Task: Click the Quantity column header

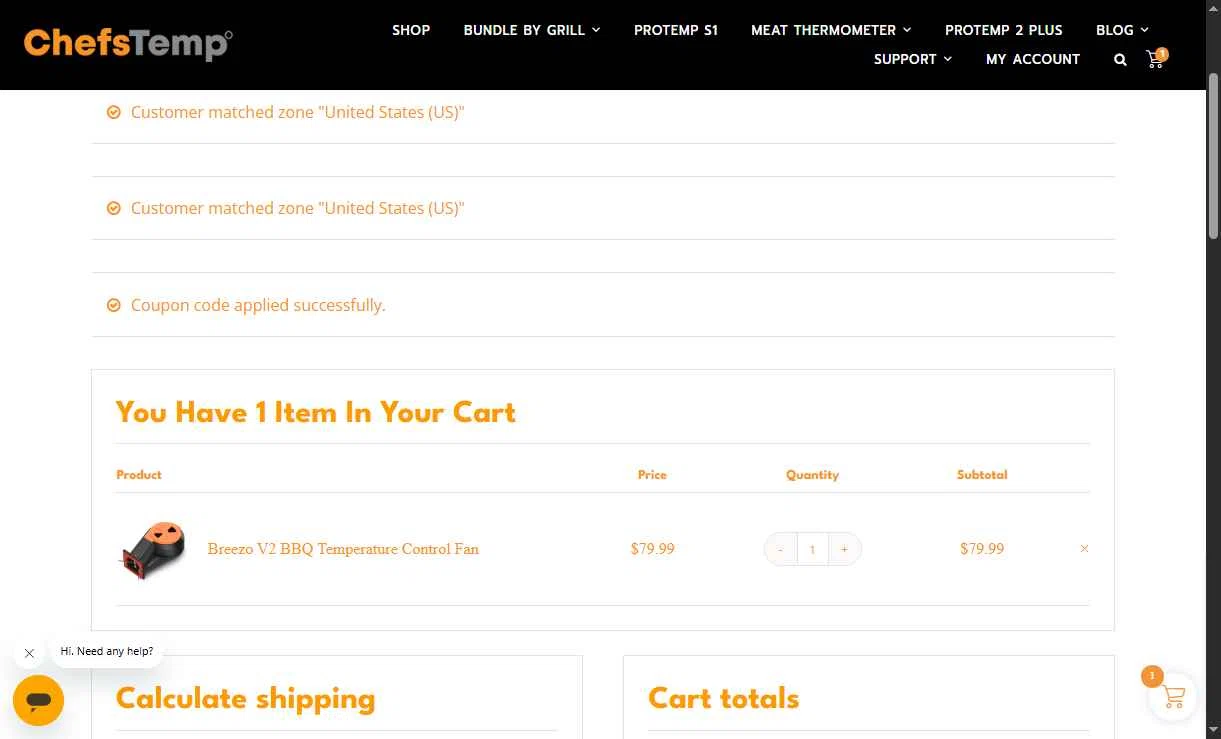Action: (x=812, y=475)
